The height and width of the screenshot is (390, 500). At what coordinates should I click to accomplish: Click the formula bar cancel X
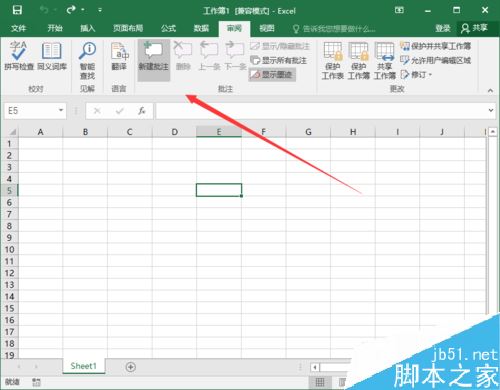(97, 110)
